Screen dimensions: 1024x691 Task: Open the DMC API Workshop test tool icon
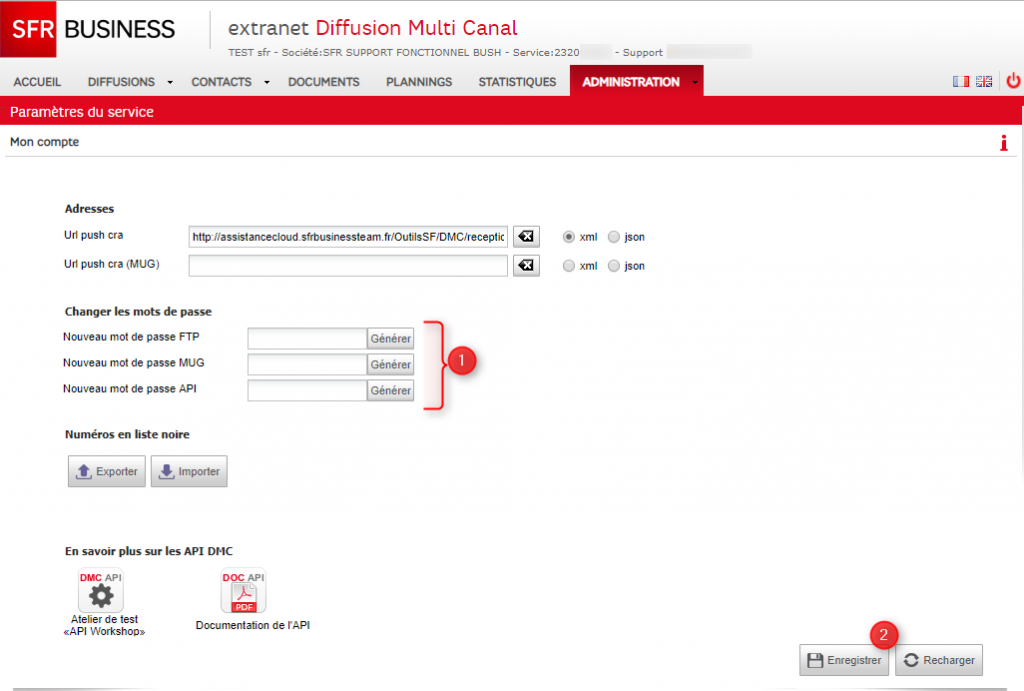[x=101, y=590]
